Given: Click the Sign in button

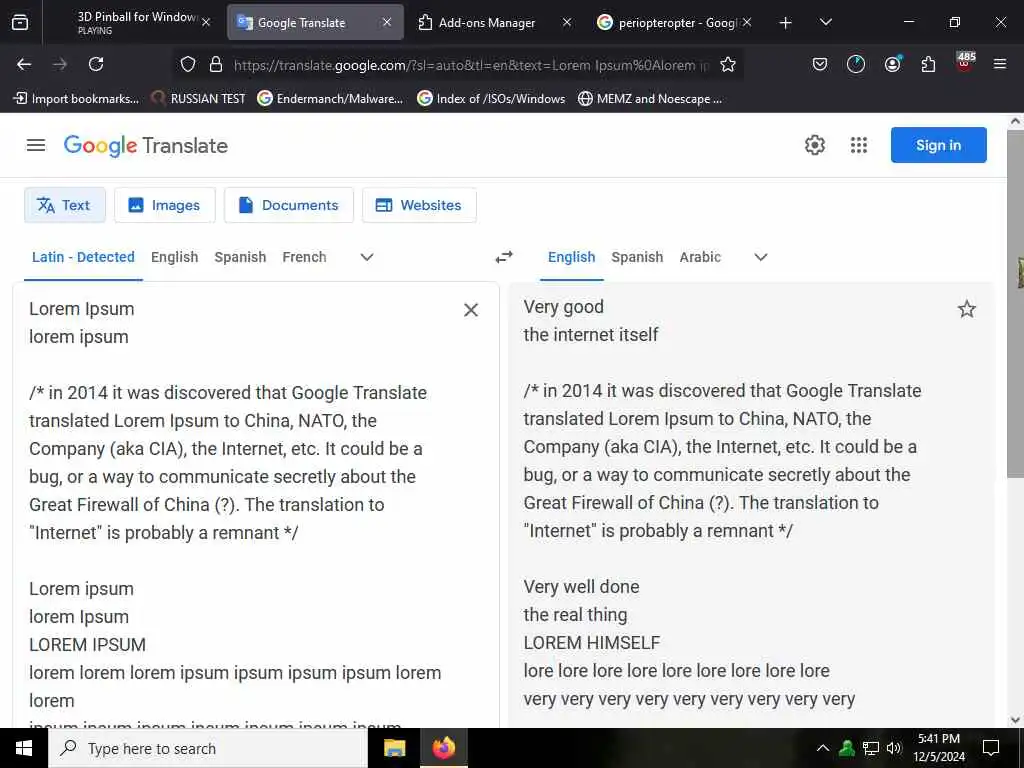Looking at the screenshot, I should (938, 145).
